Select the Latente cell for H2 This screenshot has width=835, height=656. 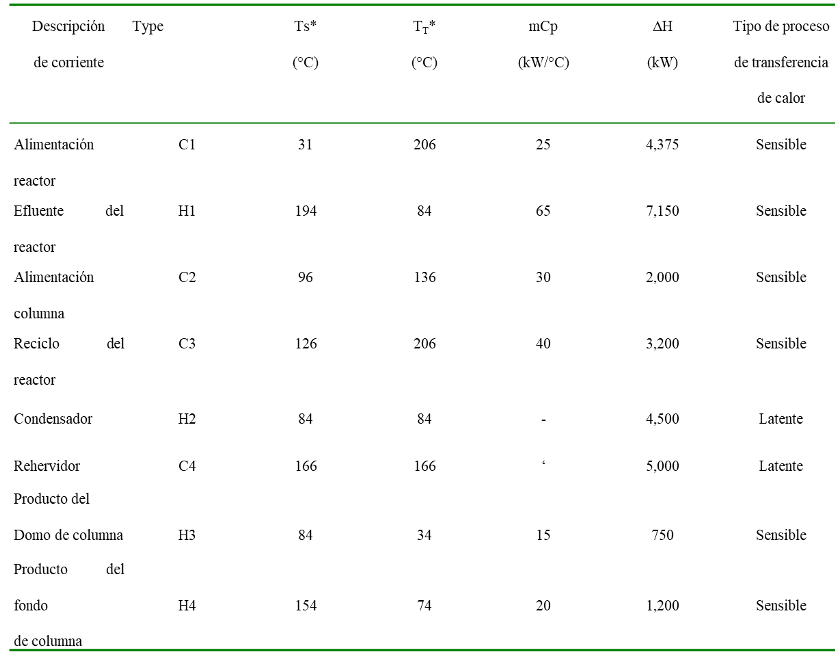(781, 419)
